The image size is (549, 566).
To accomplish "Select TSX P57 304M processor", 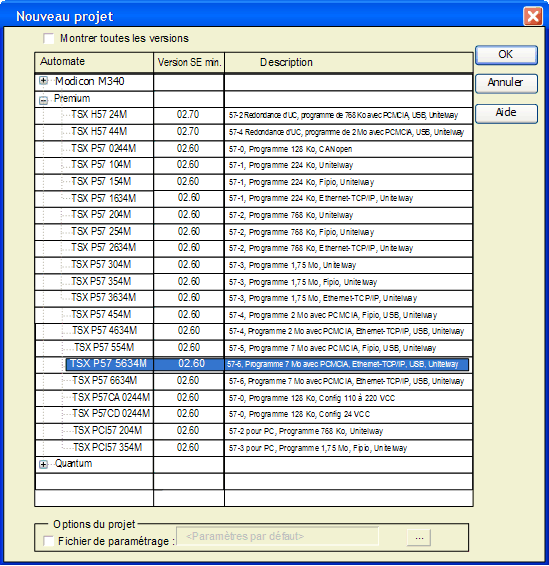I will pyautogui.click(x=101, y=264).
